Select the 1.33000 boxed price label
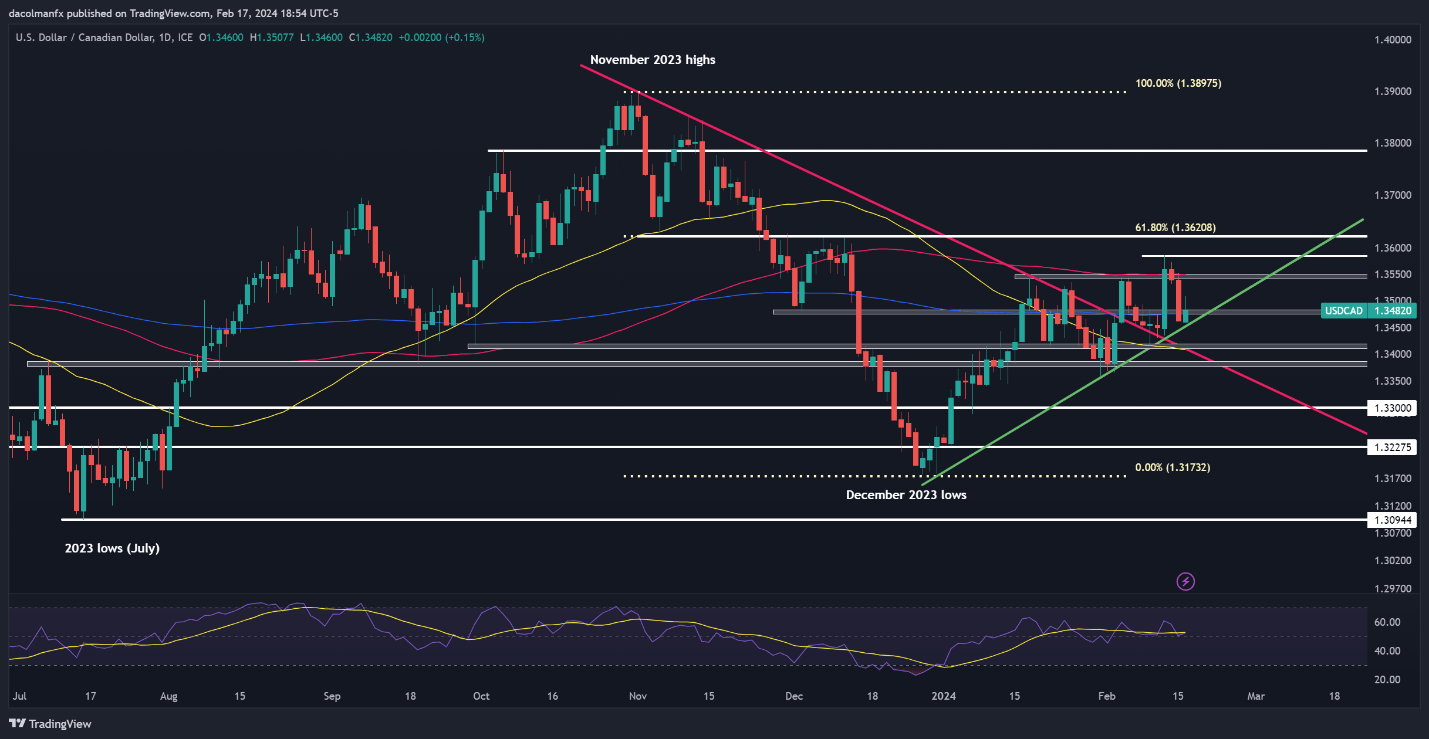The height and width of the screenshot is (739, 1429). (1392, 408)
